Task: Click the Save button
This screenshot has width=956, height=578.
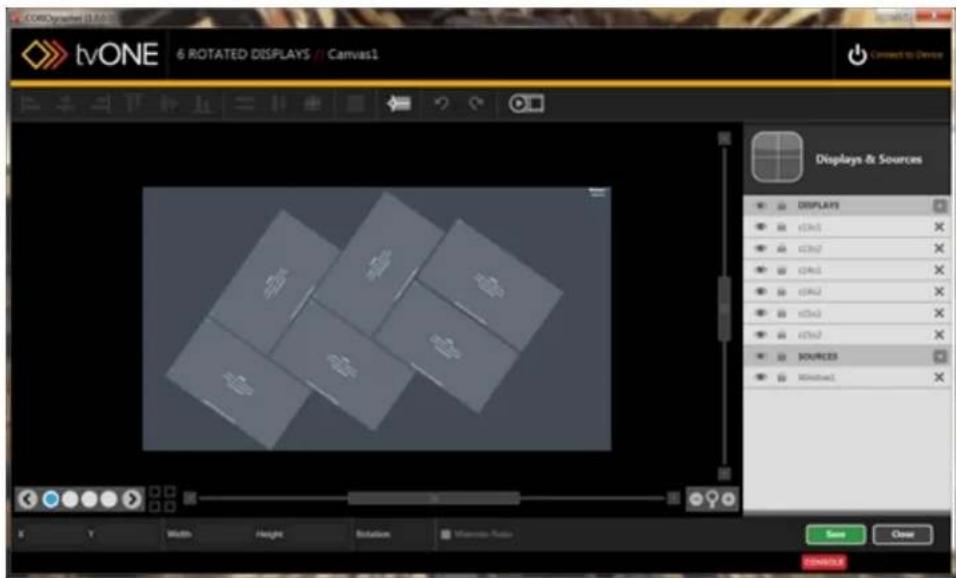Action: (835, 535)
